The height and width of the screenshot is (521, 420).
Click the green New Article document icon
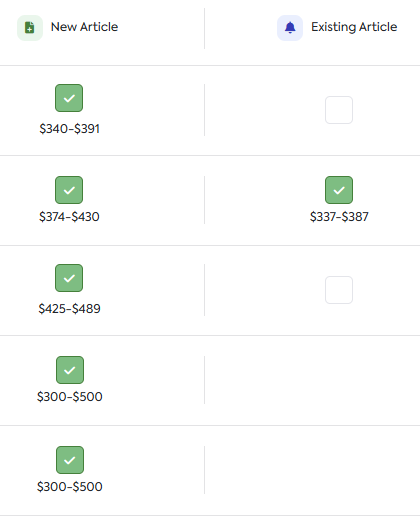click(x=30, y=28)
